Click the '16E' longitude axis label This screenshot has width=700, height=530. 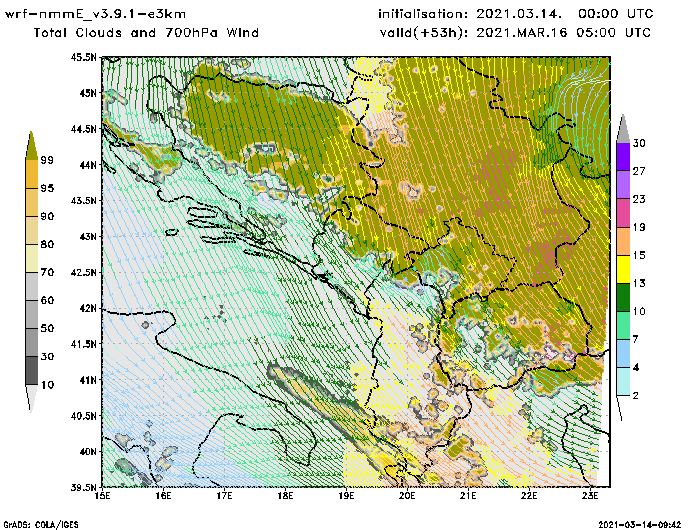coord(163,496)
